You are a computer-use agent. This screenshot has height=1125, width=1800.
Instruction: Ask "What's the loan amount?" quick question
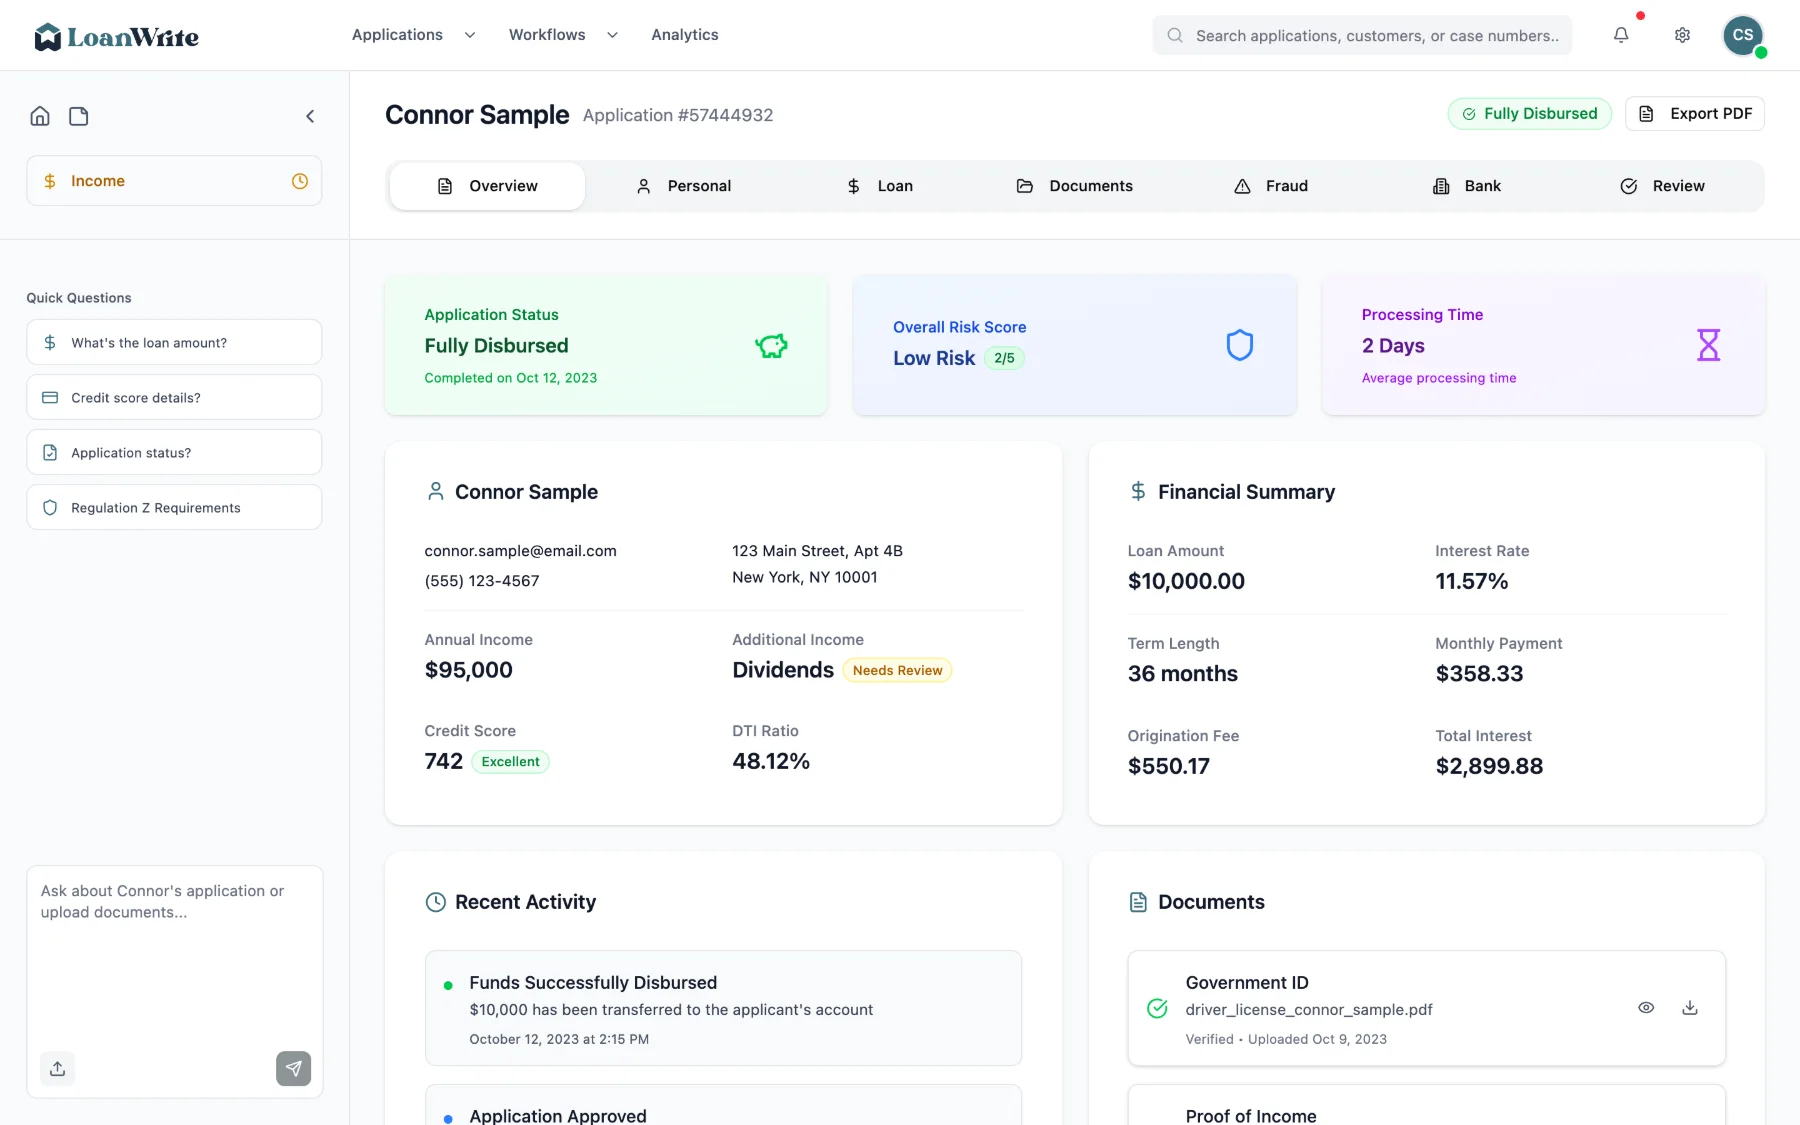(x=174, y=343)
